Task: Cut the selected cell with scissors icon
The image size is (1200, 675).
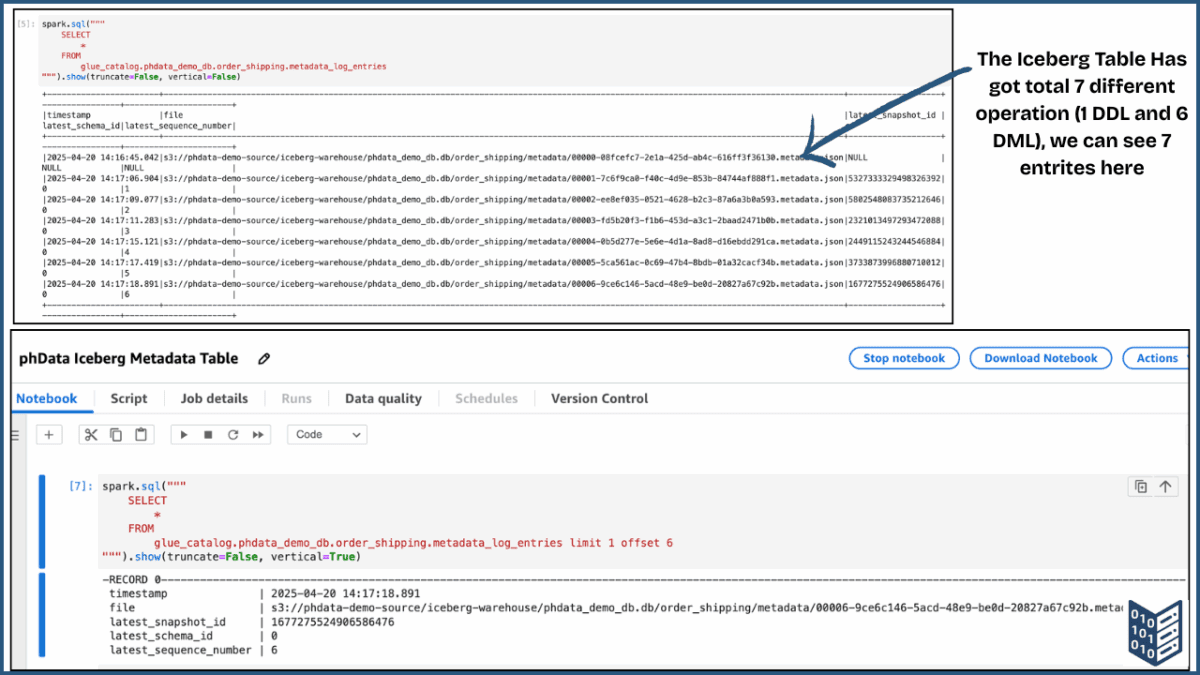Action: (91, 434)
